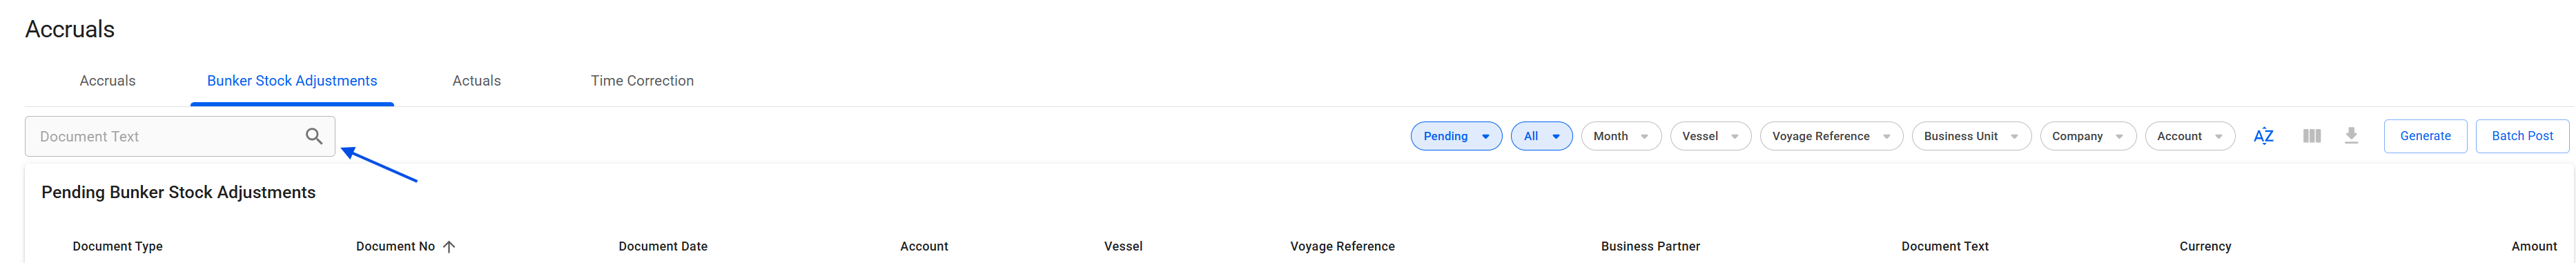Expand the Account filter chip
Viewport: 2576px width, 263px height.
pyautogui.click(x=2190, y=136)
